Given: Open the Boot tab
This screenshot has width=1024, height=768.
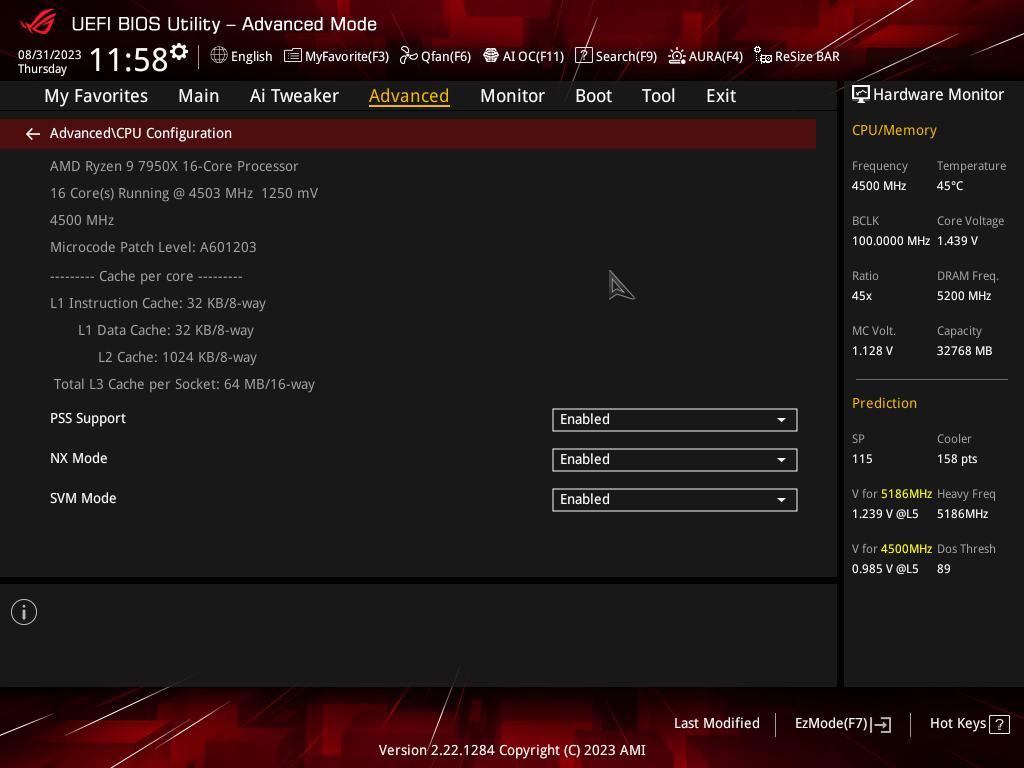Looking at the screenshot, I should click(x=593, y=96).
